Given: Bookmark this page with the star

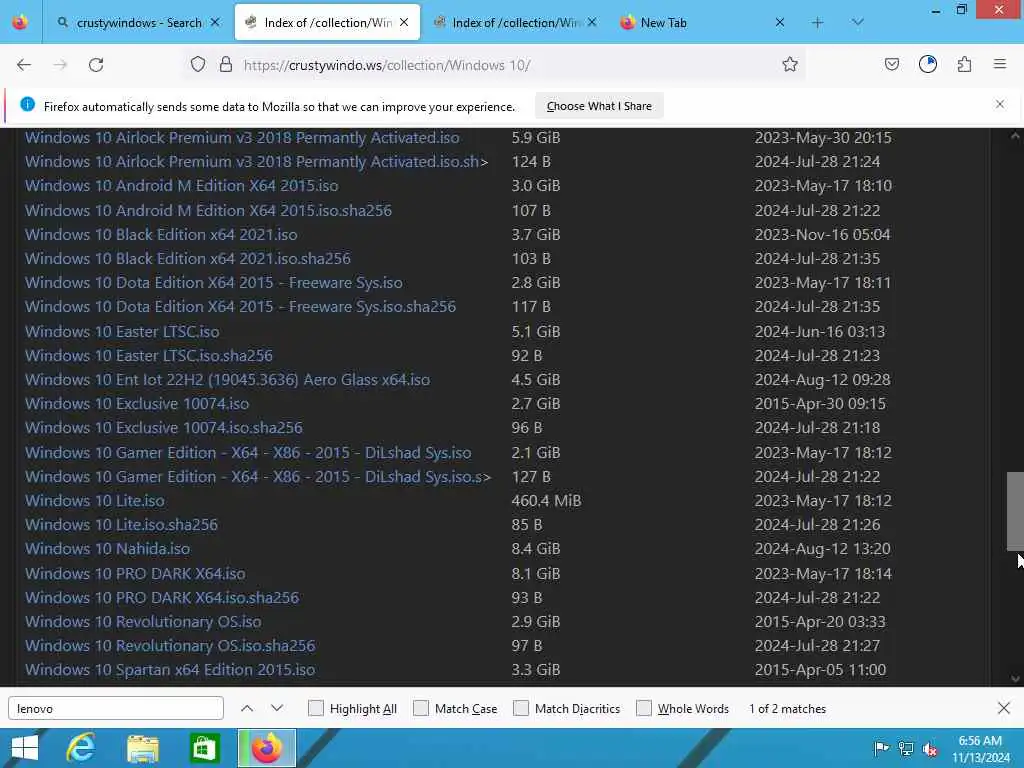Looking at the screenshot, I should point(790,65).
